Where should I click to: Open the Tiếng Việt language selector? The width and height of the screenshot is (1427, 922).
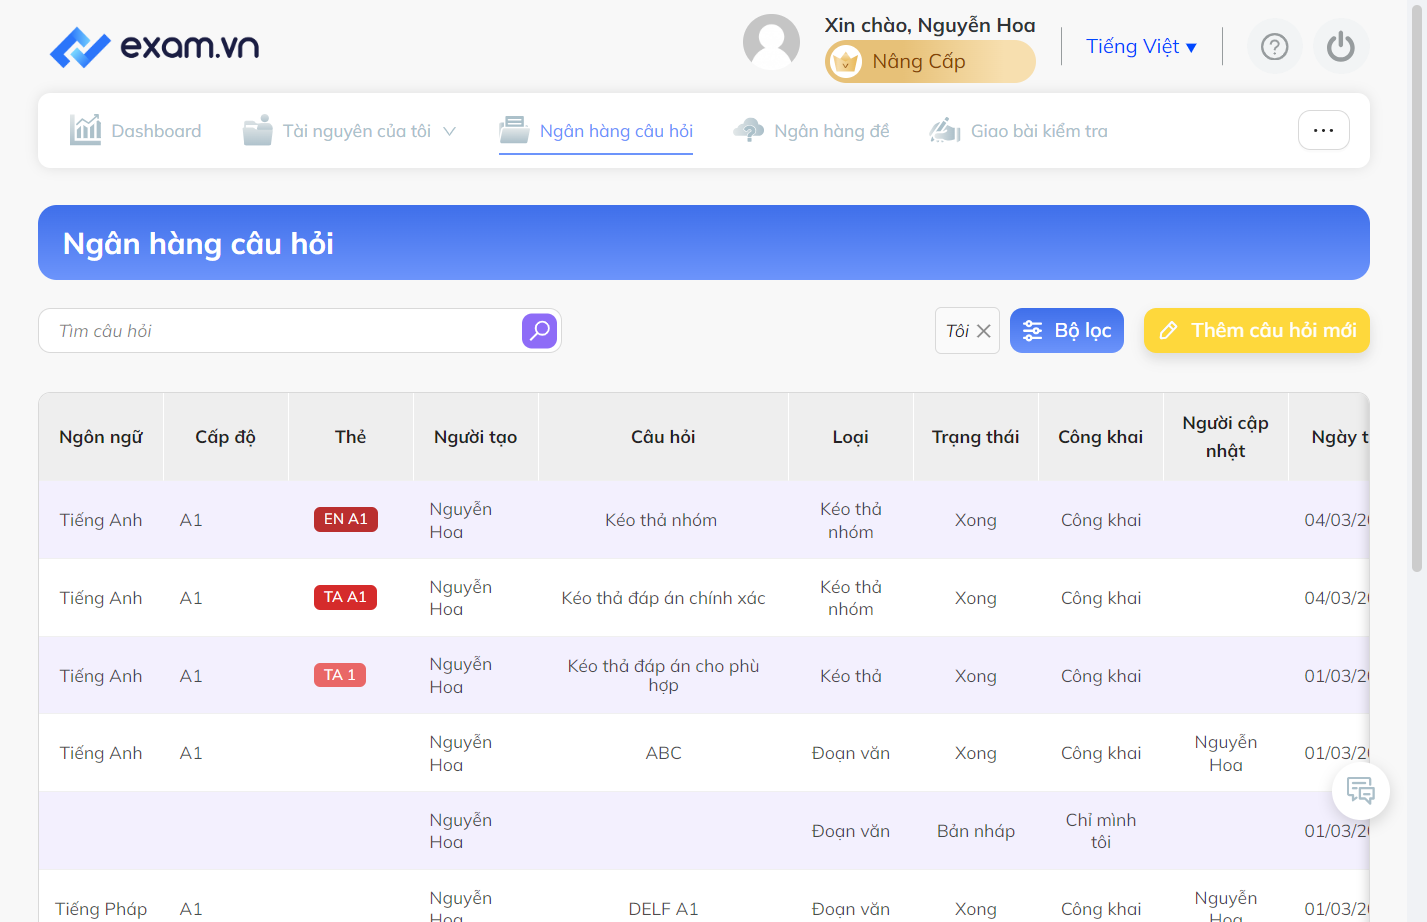pos(1141,46)
